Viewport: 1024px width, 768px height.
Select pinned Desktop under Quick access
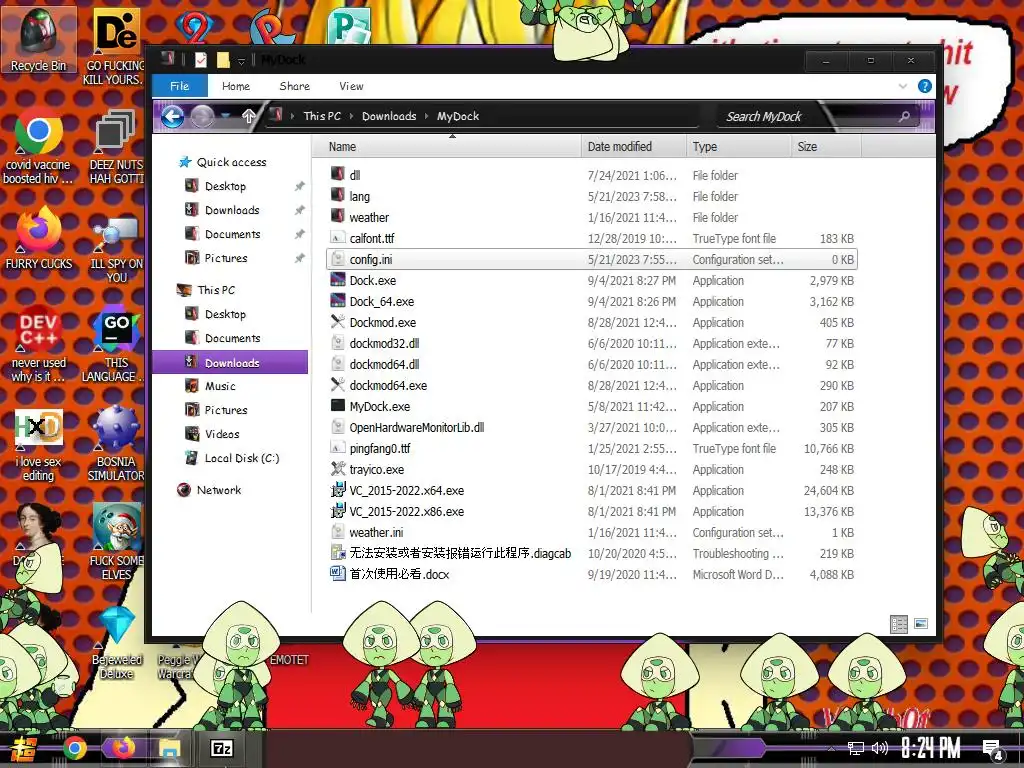click(x=225, y=186)
